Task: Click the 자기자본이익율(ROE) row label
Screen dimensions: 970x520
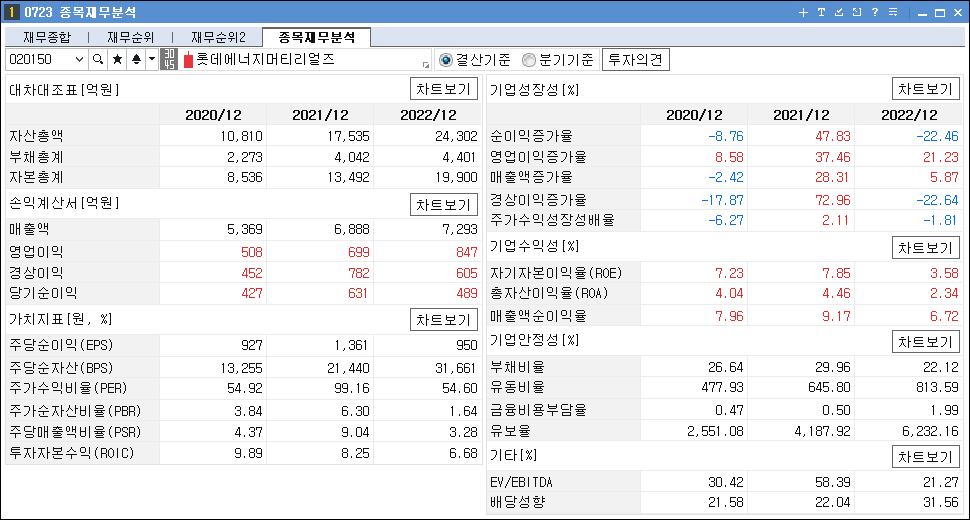Action: coord(556,273)
